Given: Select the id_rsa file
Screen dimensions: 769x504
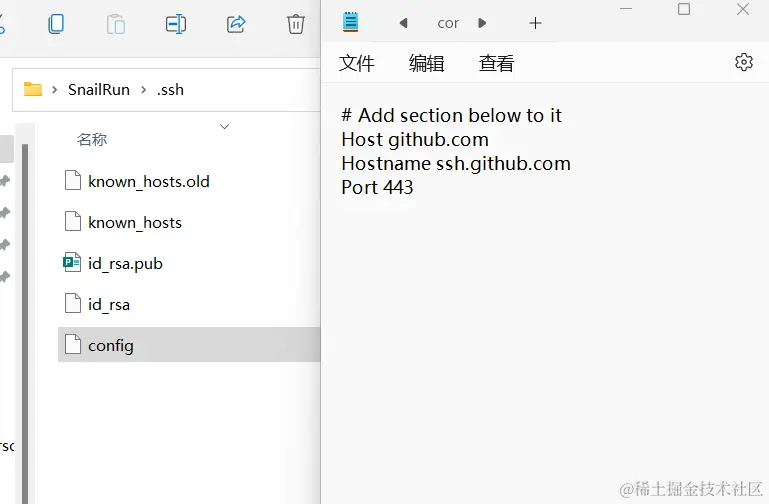Looking at the screenshot, I should pos(189,304).
